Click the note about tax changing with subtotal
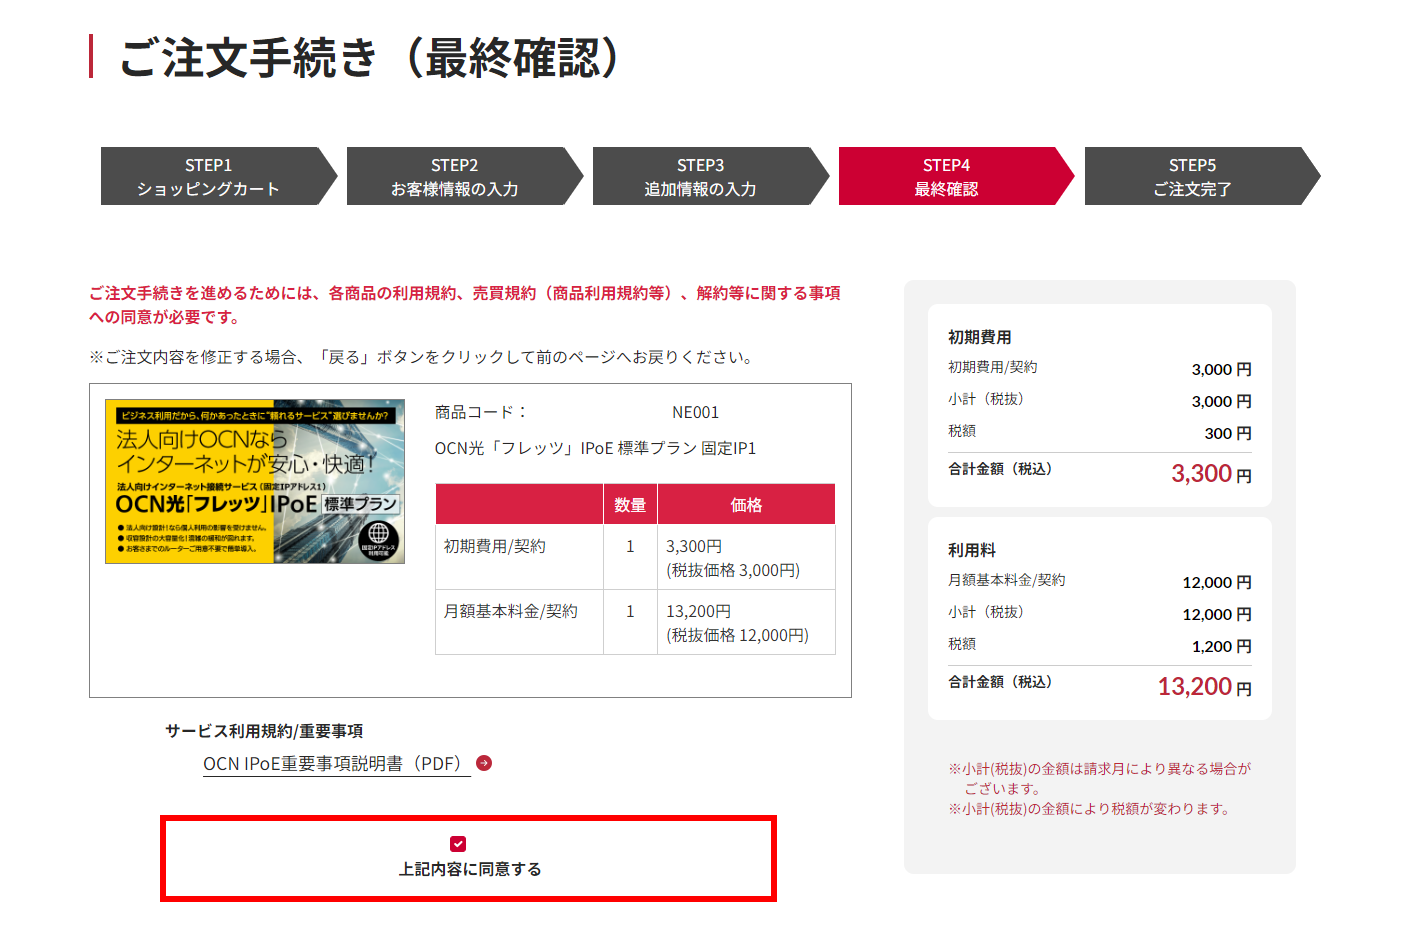 (1091, 809)
